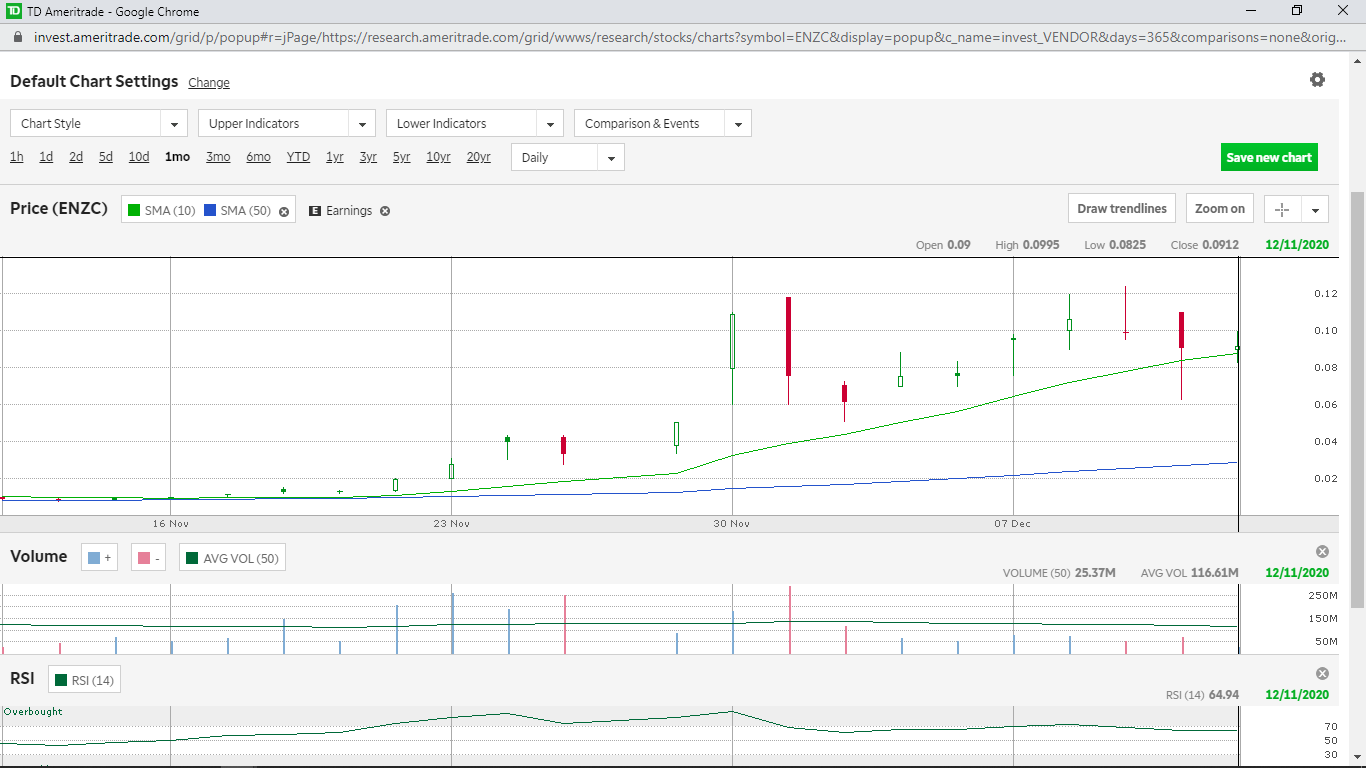This screenshot has height=768, width=1366.
Task: Click the RSI (14) 64.94 readout
Action: 1203,695
